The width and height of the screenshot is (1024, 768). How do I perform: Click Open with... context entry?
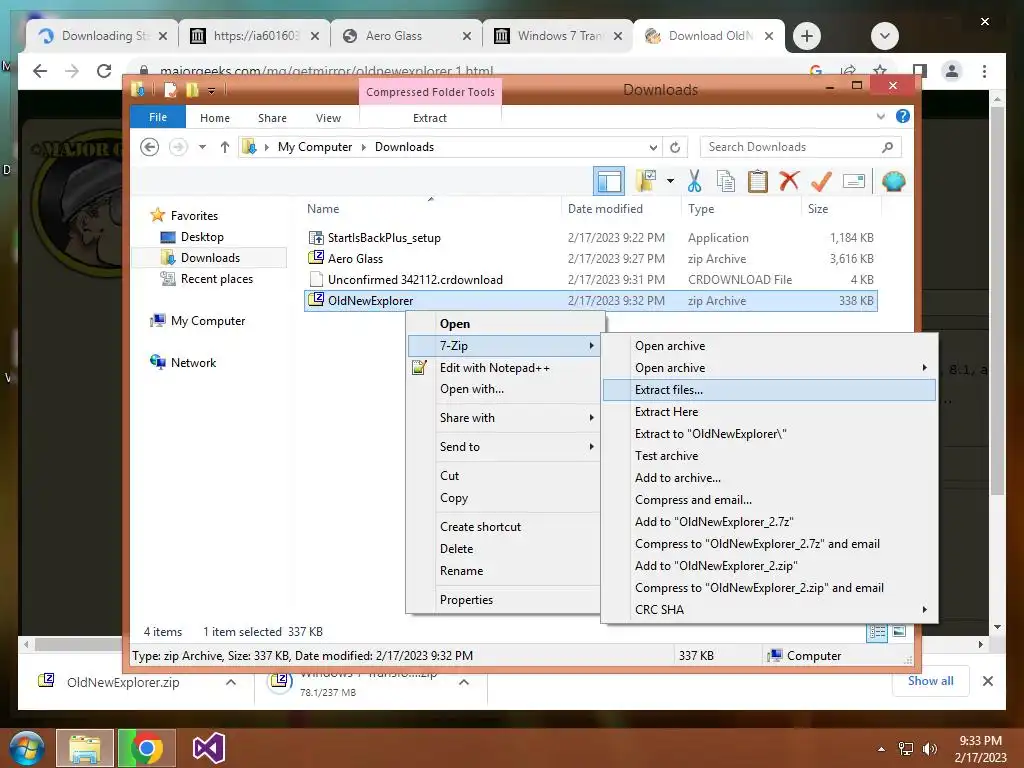coord(504,389)
